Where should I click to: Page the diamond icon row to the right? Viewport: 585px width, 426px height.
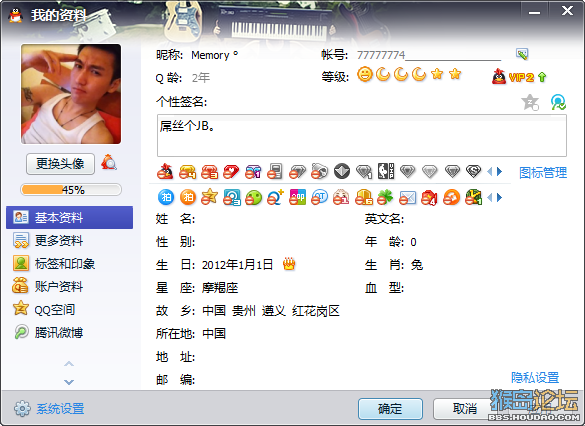pyautogui.click(x=500, y=172)
